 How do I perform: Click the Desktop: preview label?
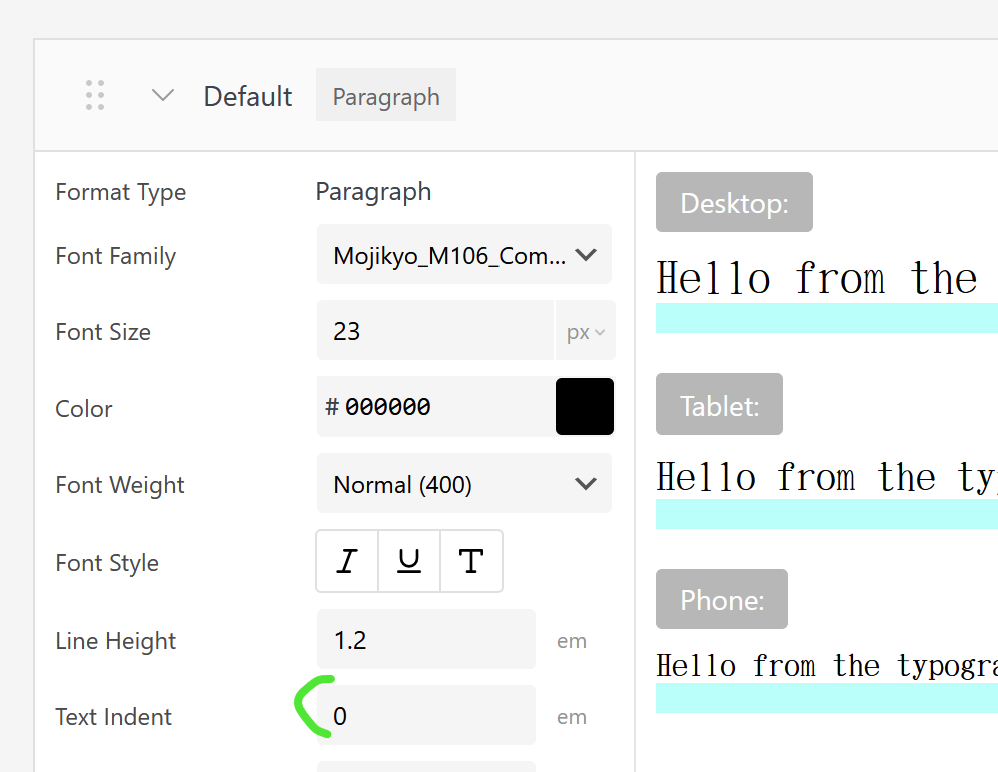point(734,202)
